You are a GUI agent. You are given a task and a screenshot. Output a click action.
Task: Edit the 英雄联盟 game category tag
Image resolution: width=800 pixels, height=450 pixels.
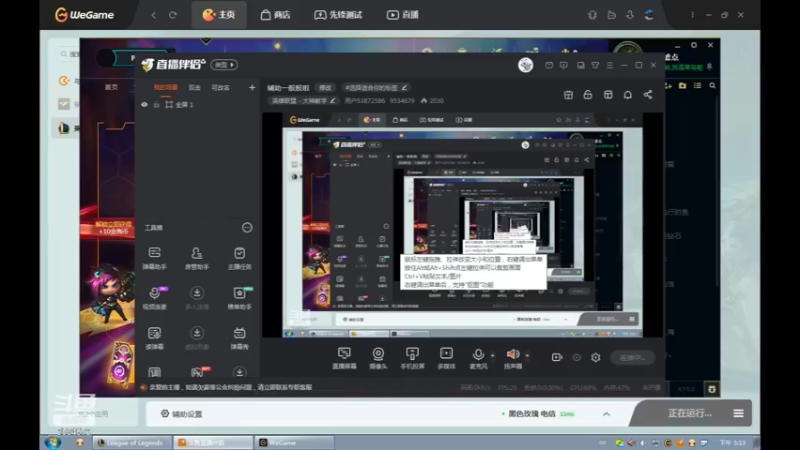pyautogui.click(x=303, y=101)
